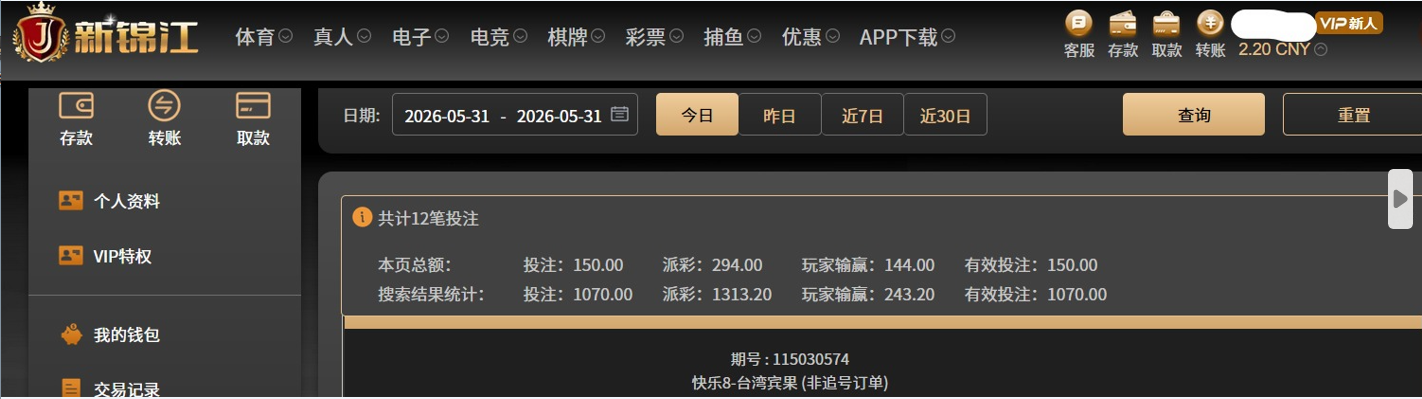Open 我的钱包 in the sidebar
The width and height of the screenshot is (1422, 399).
(x=126, y=335)
